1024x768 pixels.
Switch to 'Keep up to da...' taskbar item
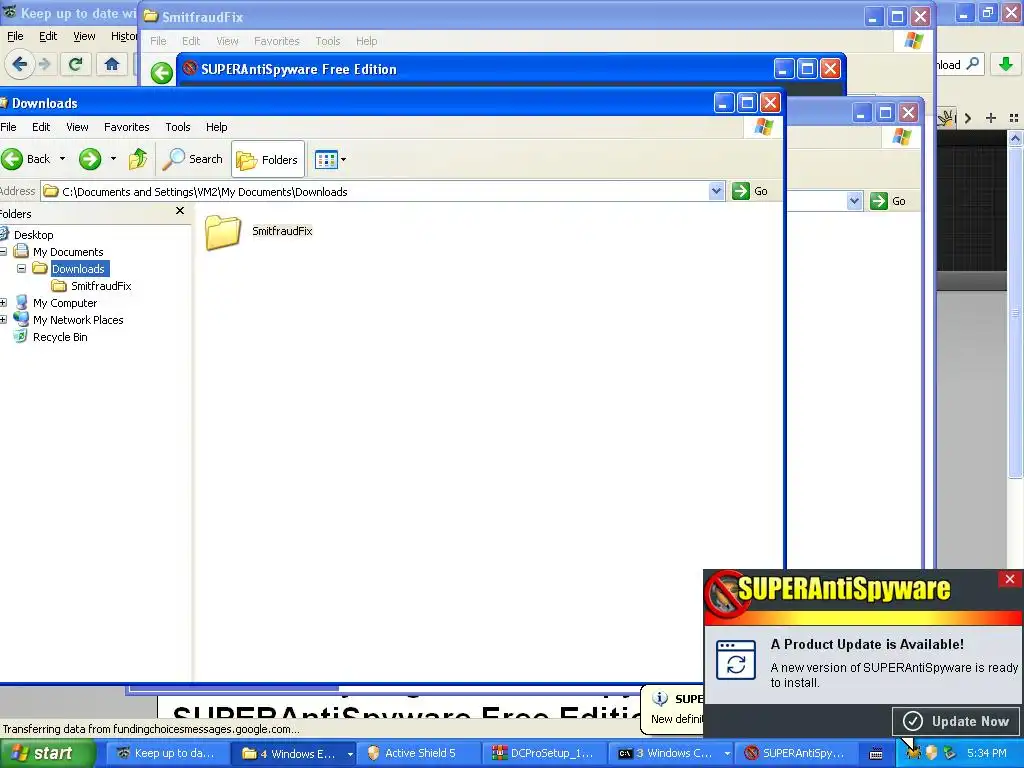click(x=167, y=753)
